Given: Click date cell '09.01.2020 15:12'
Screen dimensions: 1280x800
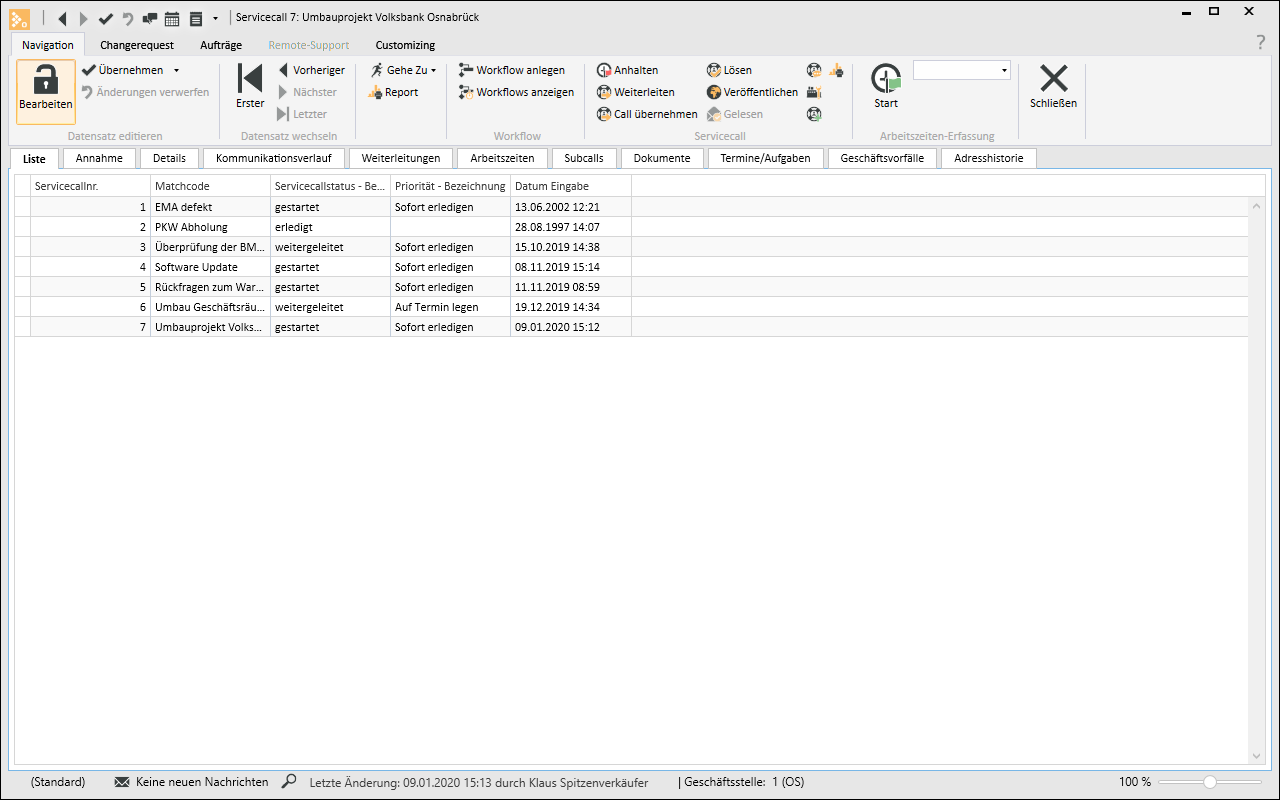Looking at the screenshot, I should point(570,327).
